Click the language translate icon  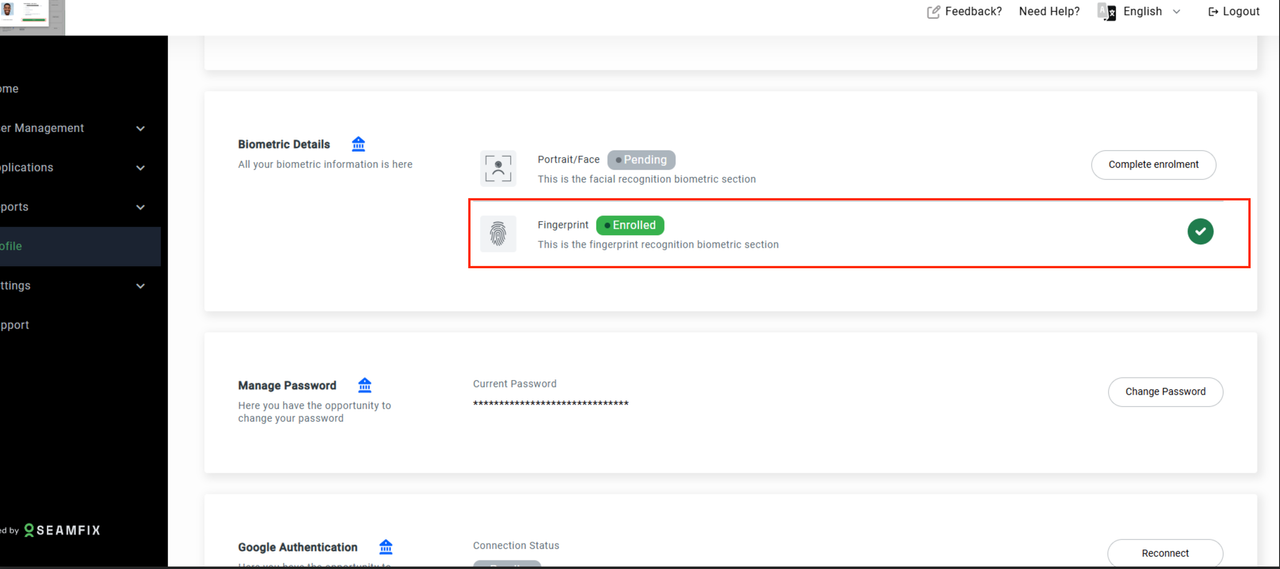[1106, 12]
